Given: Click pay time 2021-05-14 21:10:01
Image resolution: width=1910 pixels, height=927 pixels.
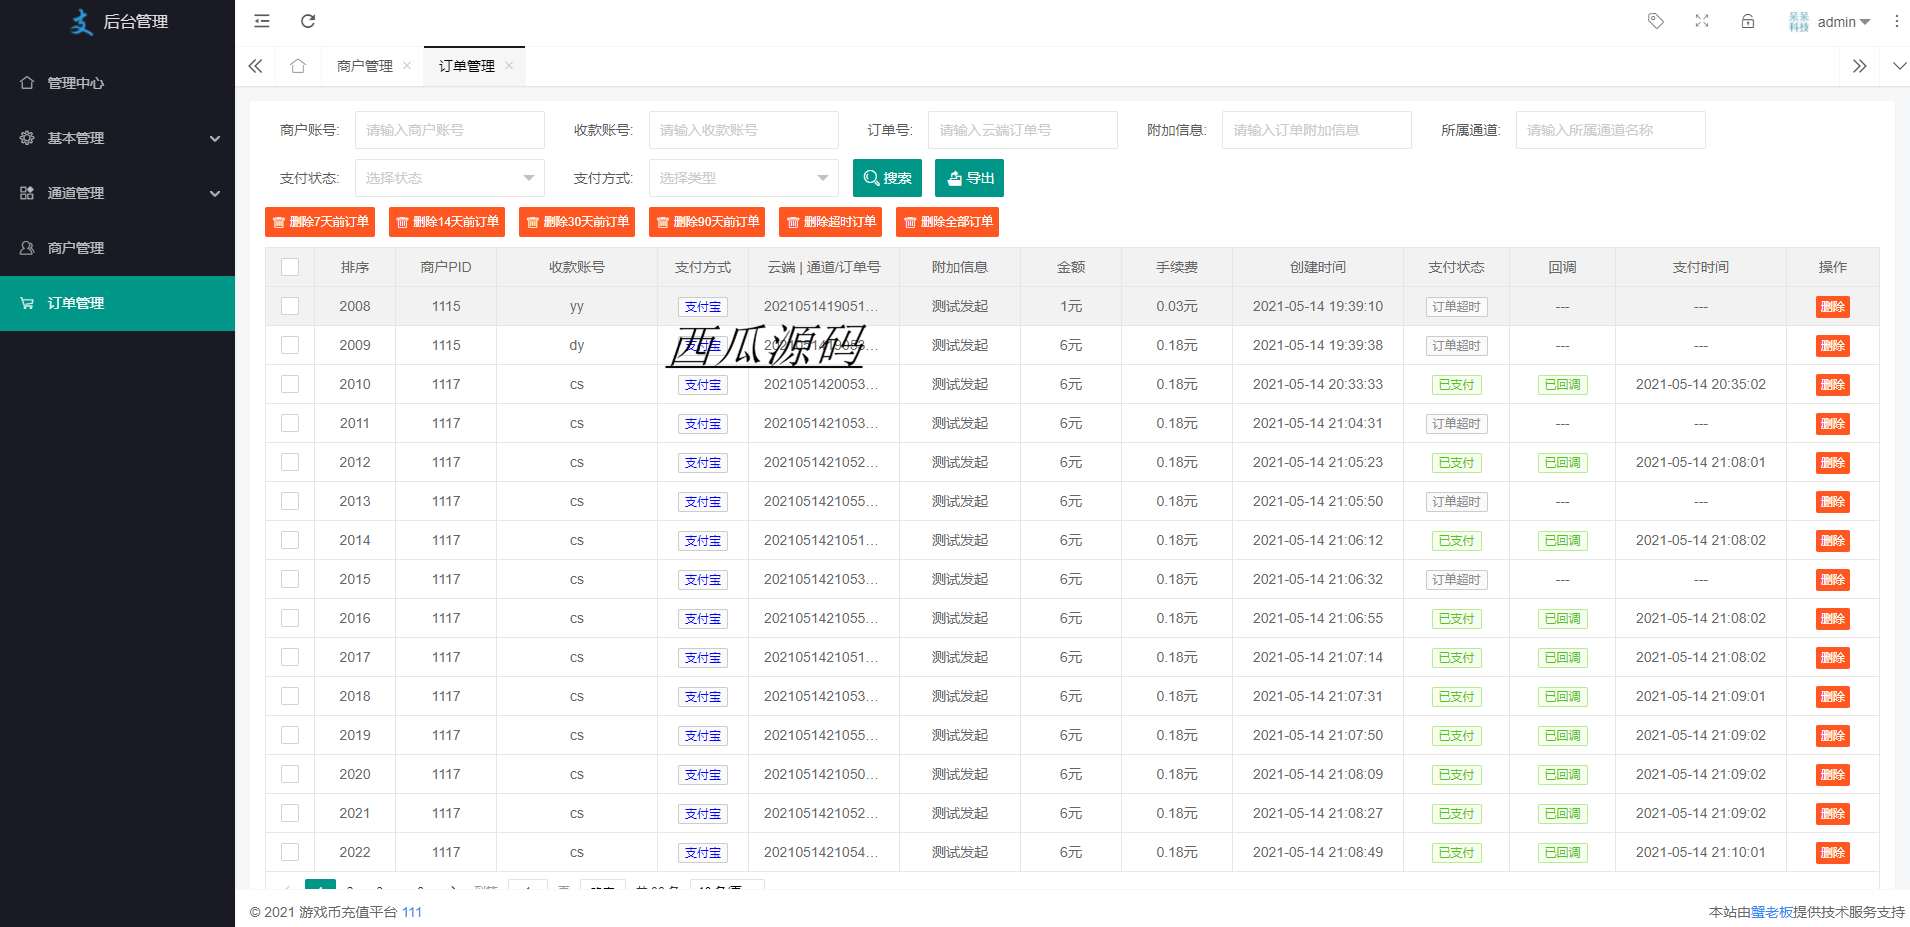Looking at the screenshot, I should pyautogui.click(x=1700, y=852).
